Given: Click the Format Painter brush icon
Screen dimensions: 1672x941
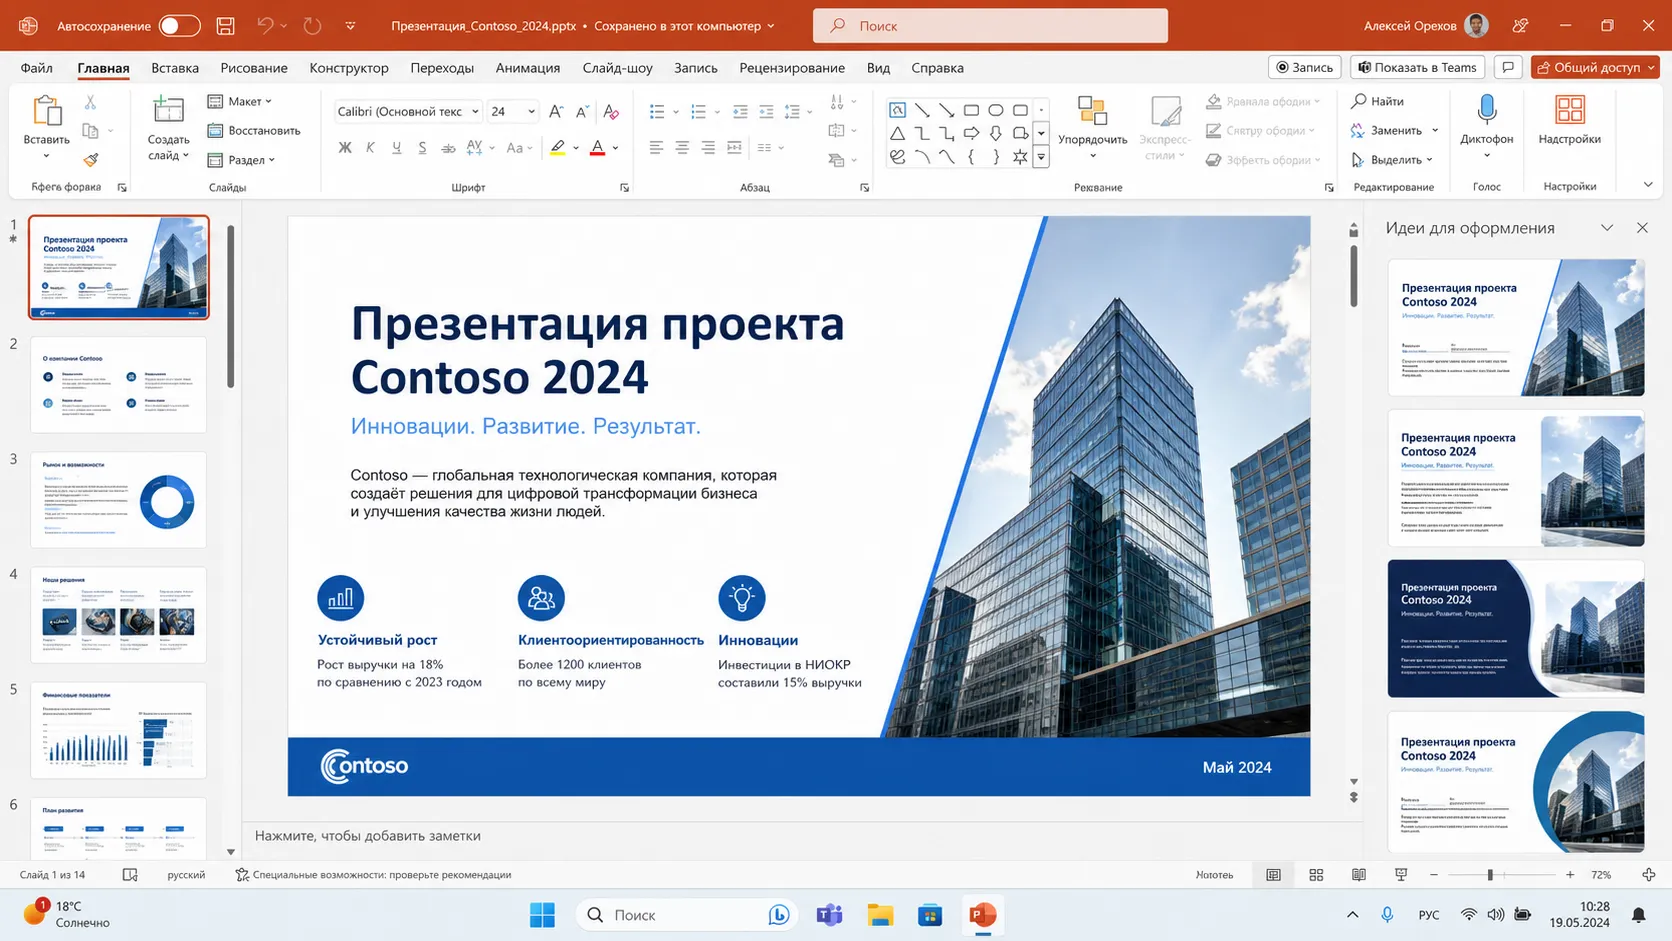Looking at the screenshot, I should coord(91,159).
